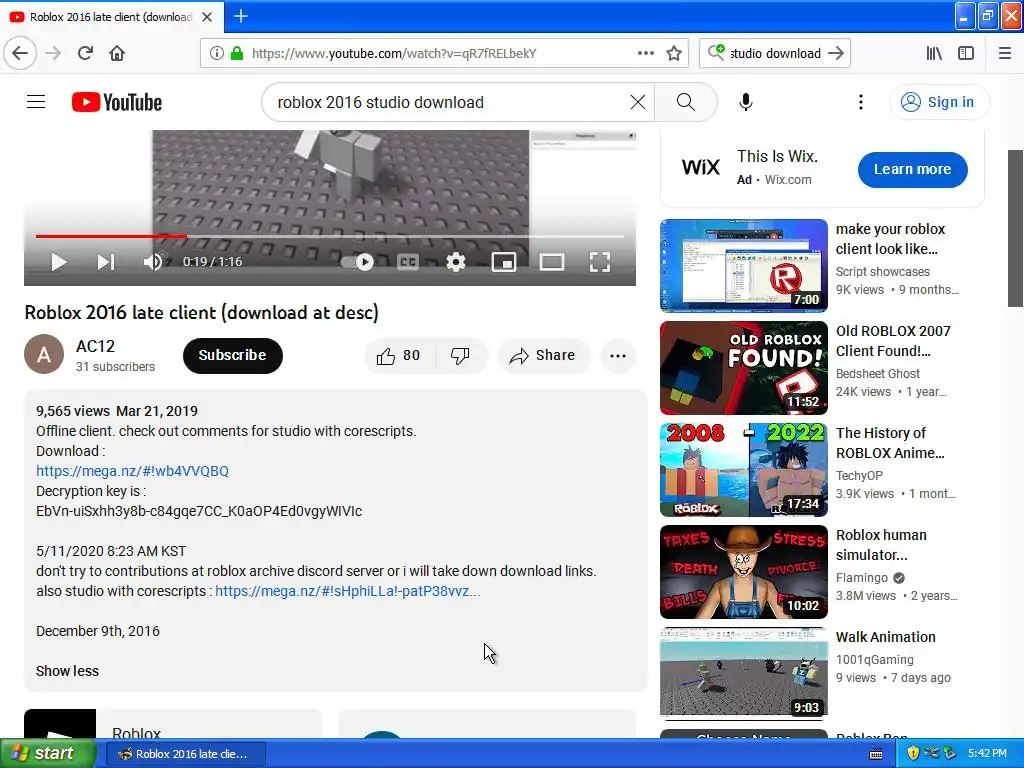Open the Flamingo channel name

click(861, 577)
